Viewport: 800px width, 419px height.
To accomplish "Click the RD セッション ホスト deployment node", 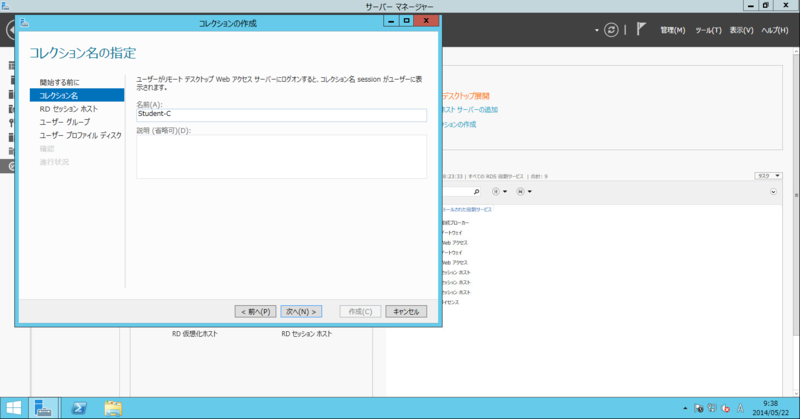I will point(307,334).
